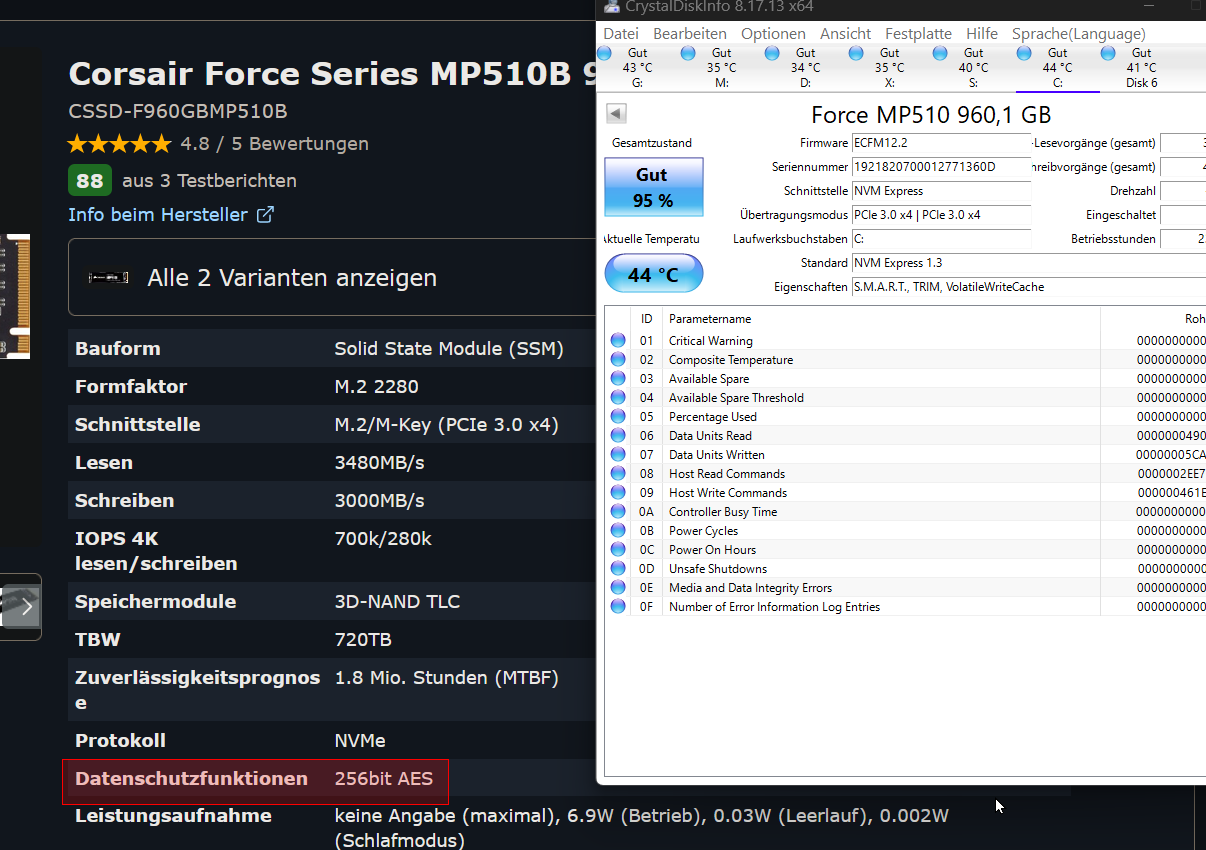Click the 44 °C temperature indicator

coord(653,274)
